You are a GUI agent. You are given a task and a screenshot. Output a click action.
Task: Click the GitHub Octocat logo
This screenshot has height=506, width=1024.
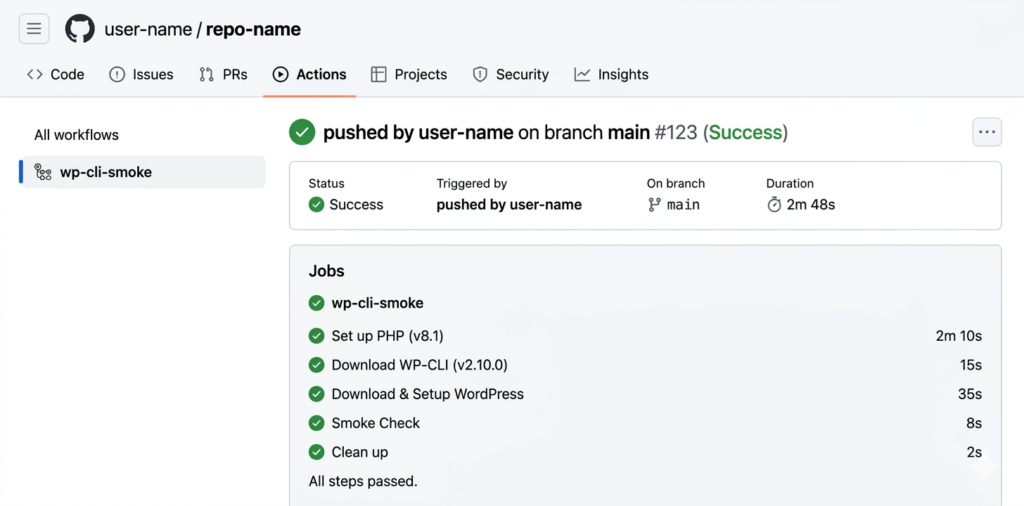point(80,29)
